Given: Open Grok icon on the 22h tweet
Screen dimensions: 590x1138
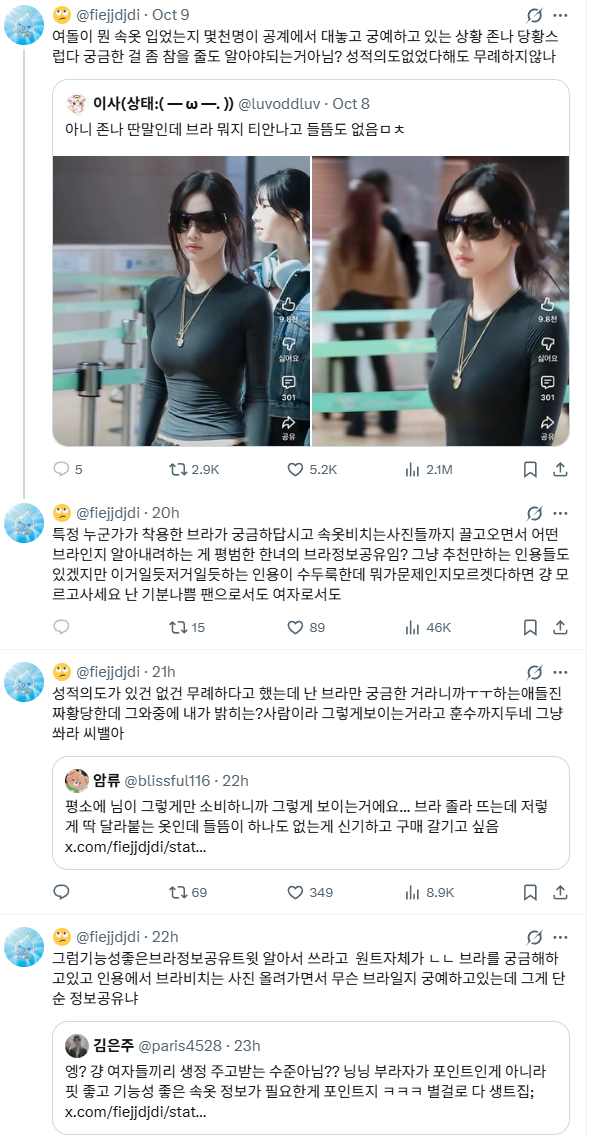Looking at the screenshot, I should click(535, 936).
